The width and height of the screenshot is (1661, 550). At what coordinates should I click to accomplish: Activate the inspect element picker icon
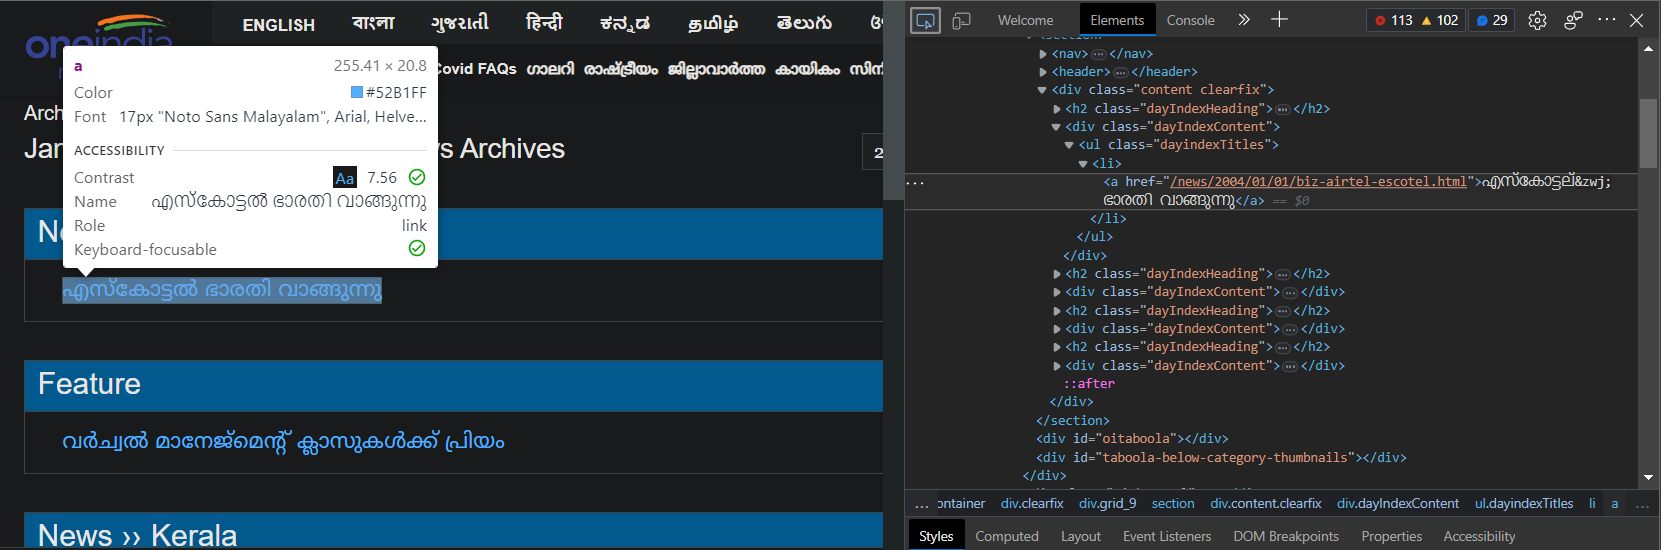[926, 20]
